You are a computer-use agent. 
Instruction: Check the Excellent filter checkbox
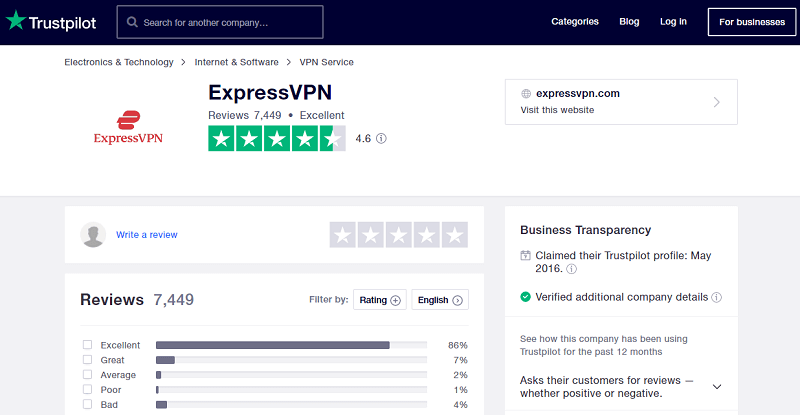tap(88, 345)
